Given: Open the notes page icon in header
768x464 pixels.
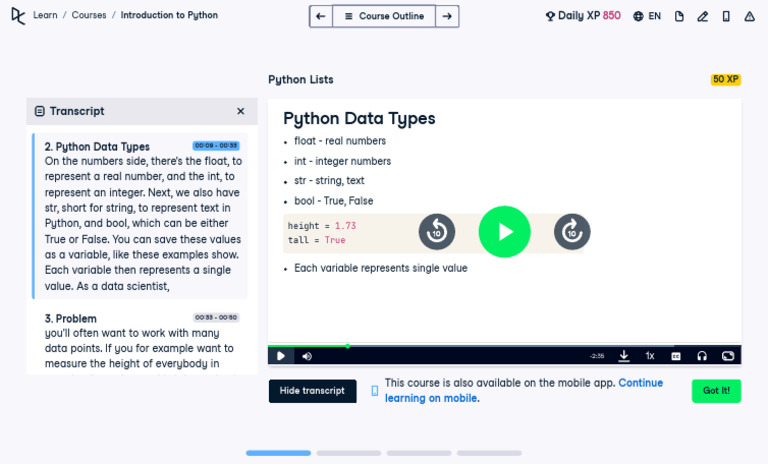Looking at the screenshot, I should (680, 16).
